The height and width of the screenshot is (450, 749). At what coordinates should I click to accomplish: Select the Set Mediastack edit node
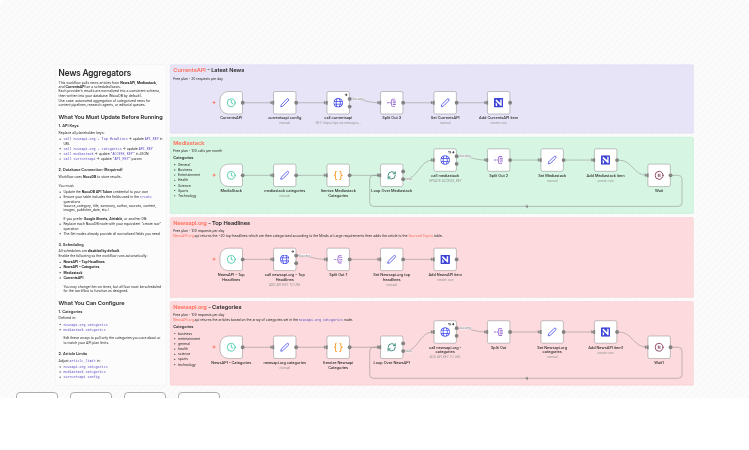552,160
